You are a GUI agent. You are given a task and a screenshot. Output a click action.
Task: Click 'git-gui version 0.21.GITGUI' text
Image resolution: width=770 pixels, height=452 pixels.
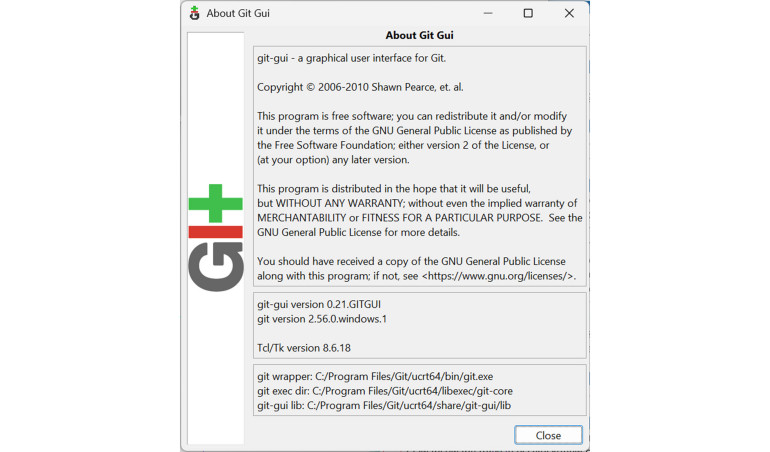[x=319, y=305]
